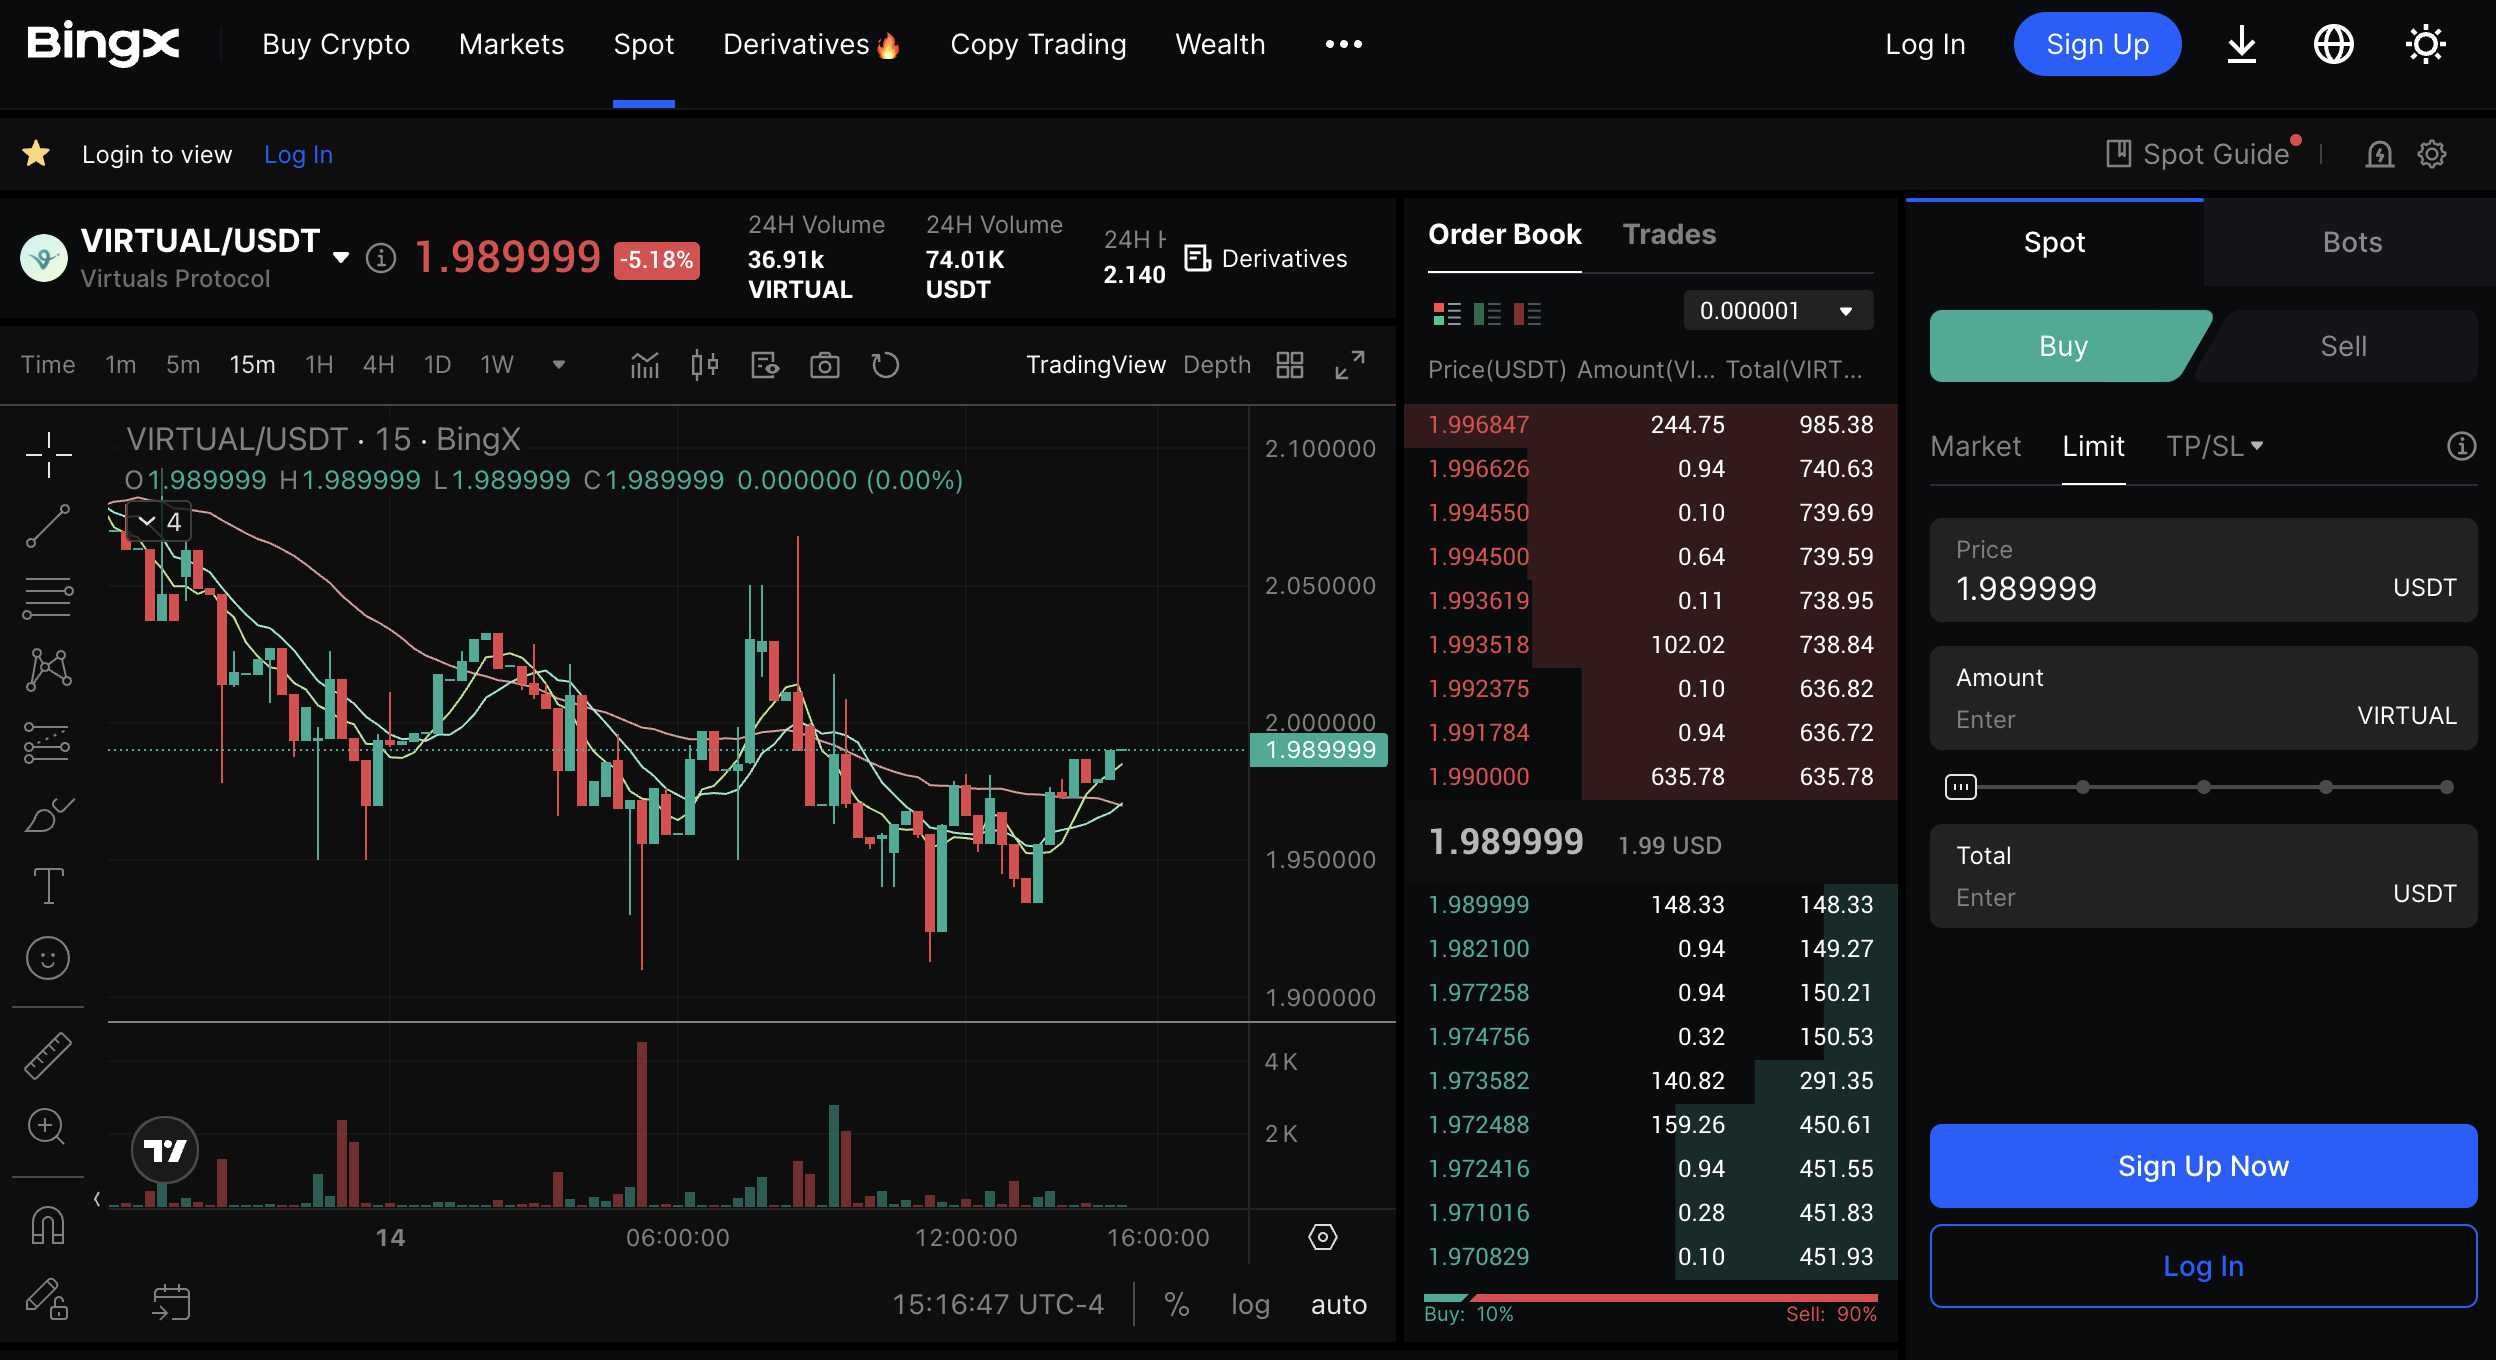
Task: Toggle auto scale on chart
Action: (1339, 1304)
